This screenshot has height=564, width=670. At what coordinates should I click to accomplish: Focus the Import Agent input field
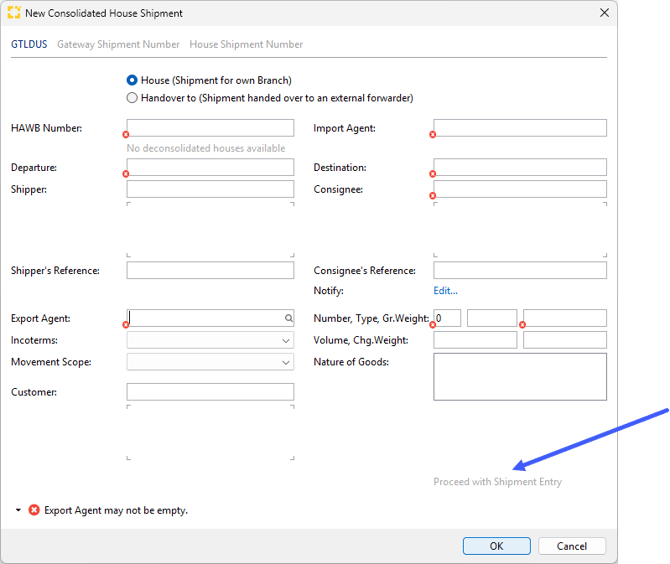pos(520,128)
